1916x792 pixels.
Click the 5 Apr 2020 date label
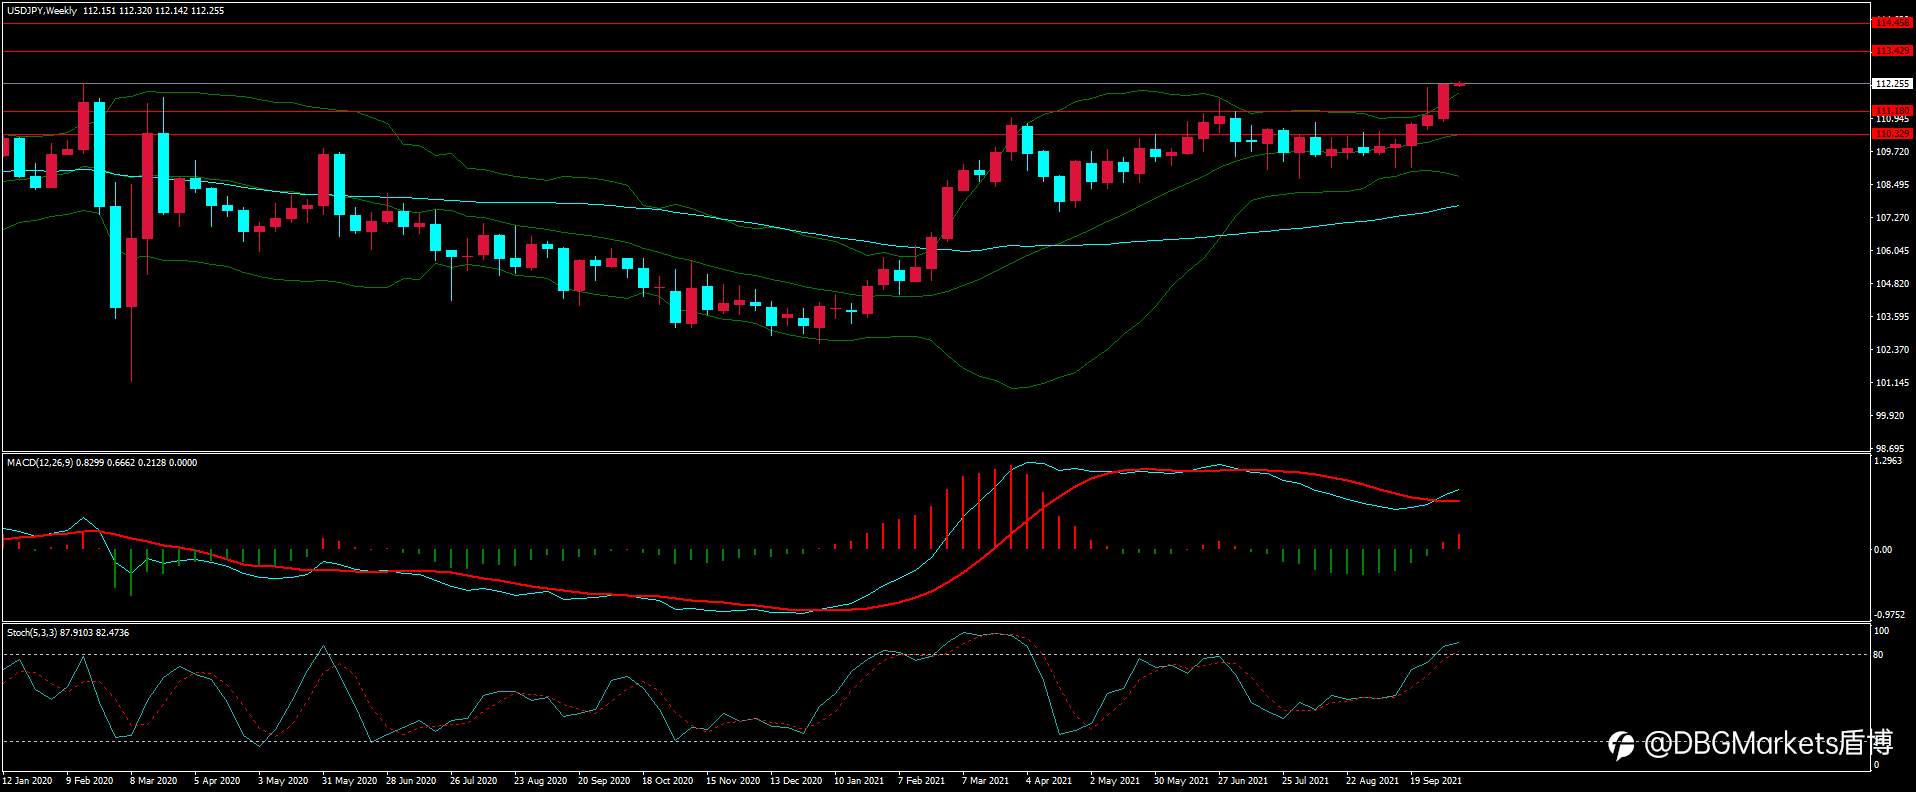pyautogui.click(x=217, y=781)
